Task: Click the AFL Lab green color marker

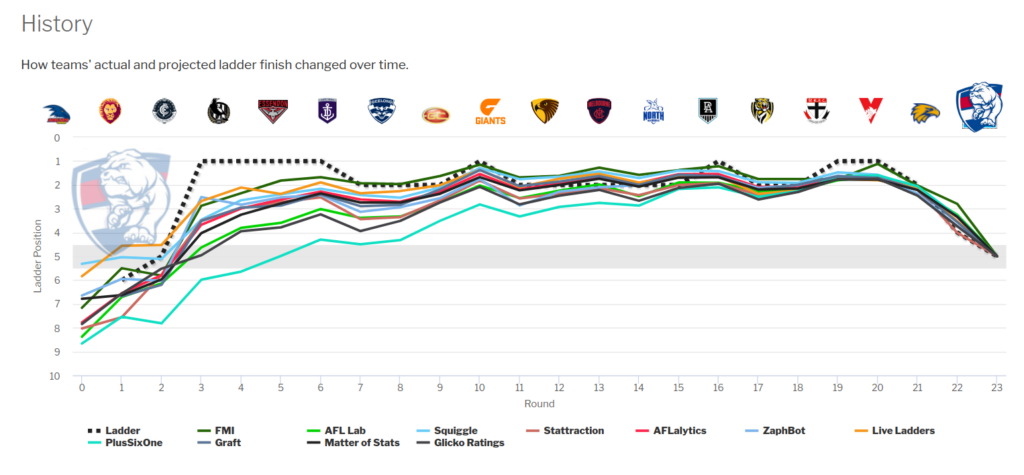Action: (x=313, y=431)
